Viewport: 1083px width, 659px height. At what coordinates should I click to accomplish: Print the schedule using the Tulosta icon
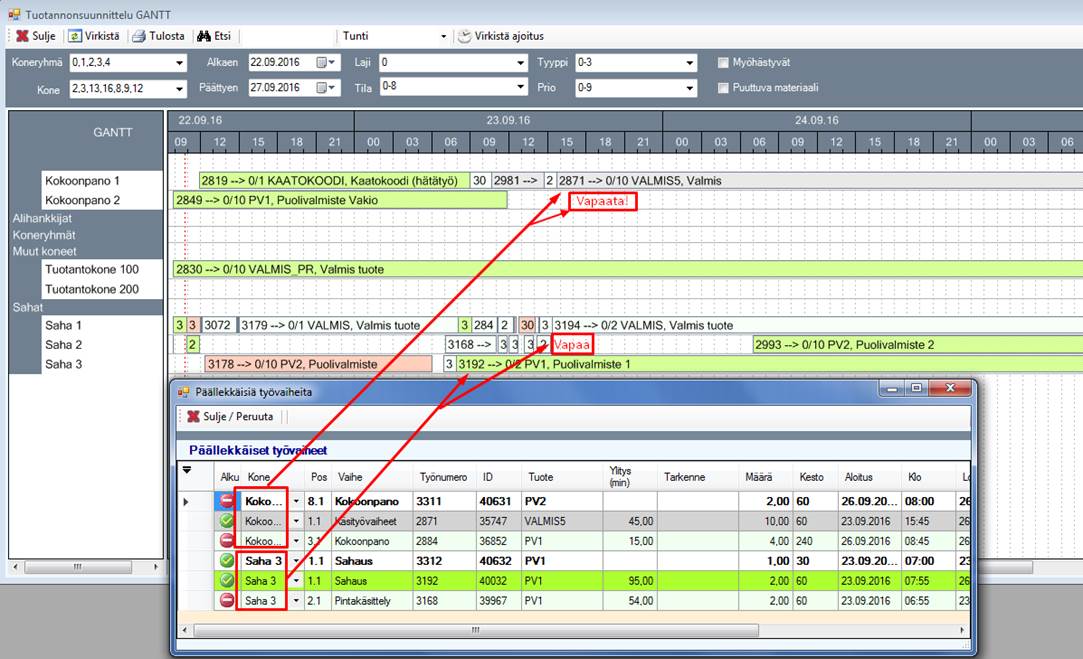[x=139, y=36]
